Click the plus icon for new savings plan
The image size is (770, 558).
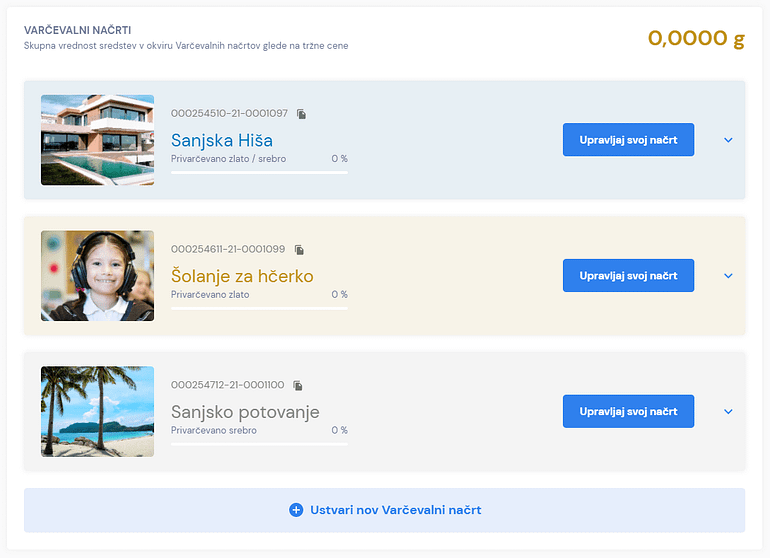click(x=296, y=510)
